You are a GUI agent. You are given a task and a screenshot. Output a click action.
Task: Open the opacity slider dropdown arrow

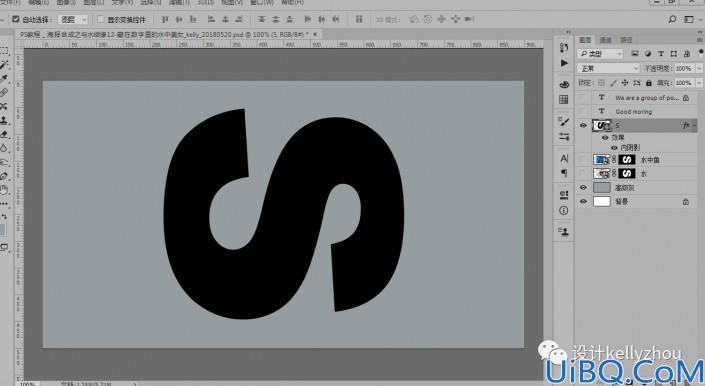point(699,68)
